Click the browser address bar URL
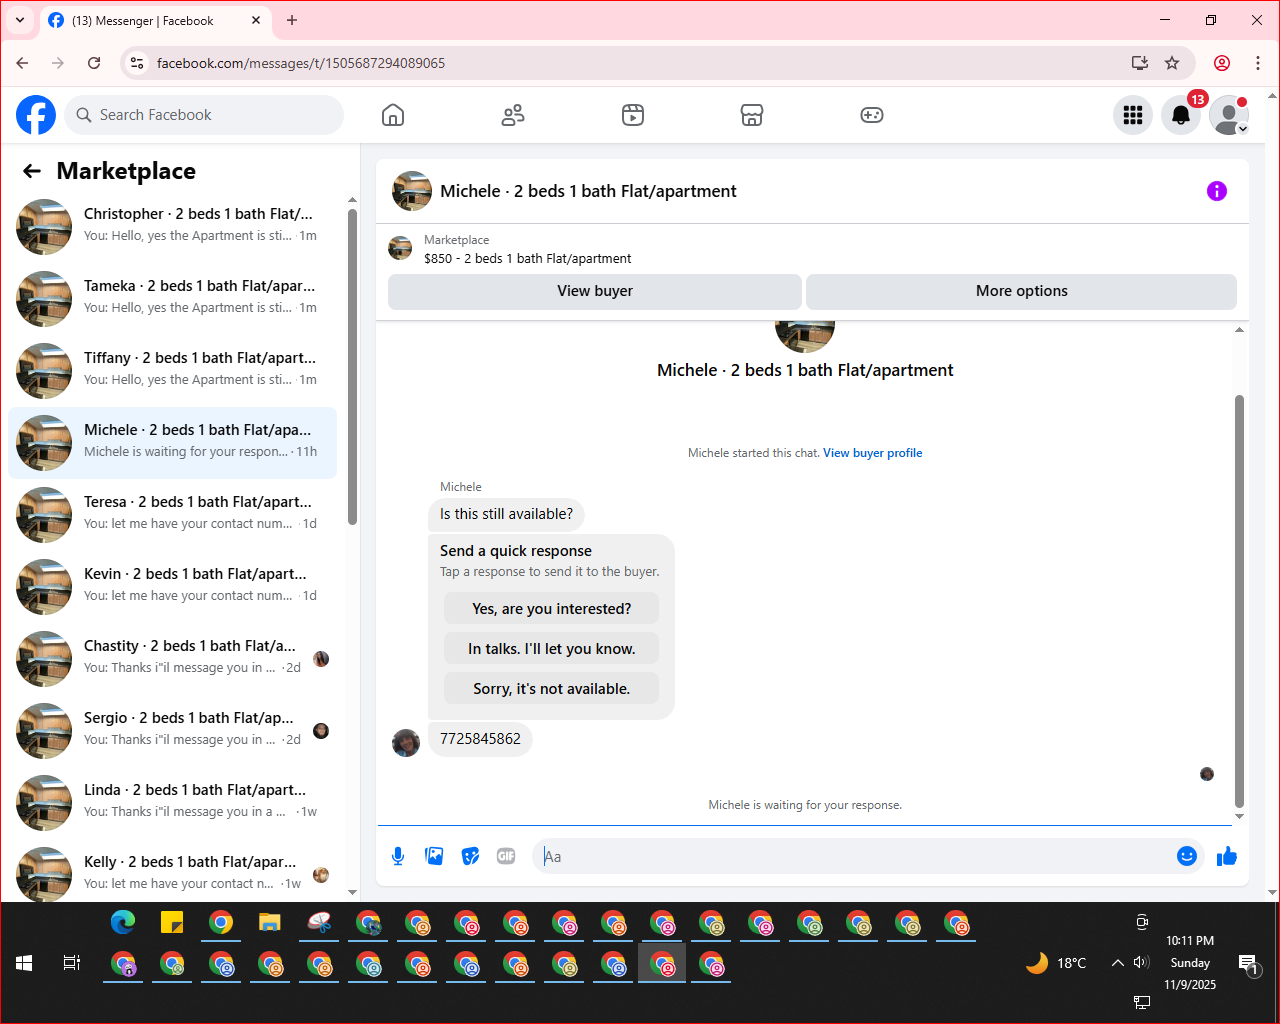The image size is (1280, 1024). [x=301, y=63]
